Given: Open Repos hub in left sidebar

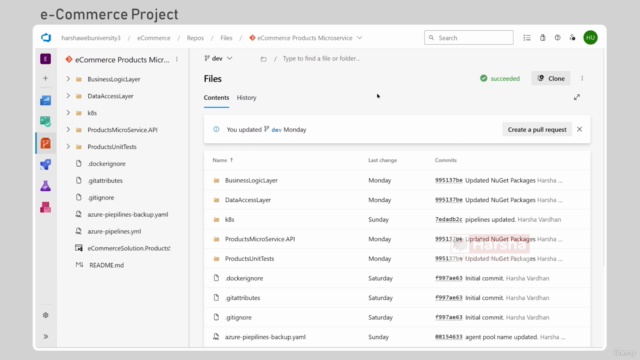Looking at the screenshot, I should [45, 143].
